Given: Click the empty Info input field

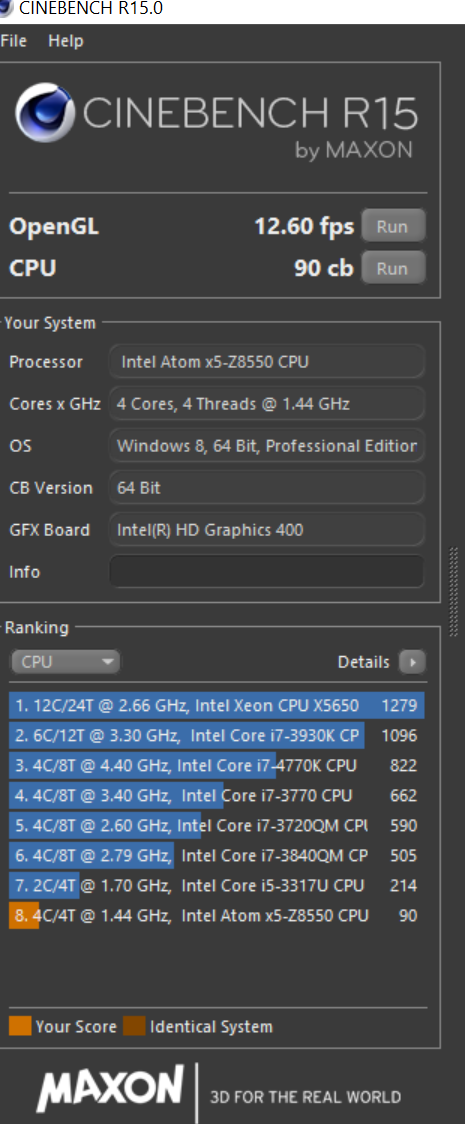Looking at the screenshot, I should pyautogui.click(x=267, y=571).
